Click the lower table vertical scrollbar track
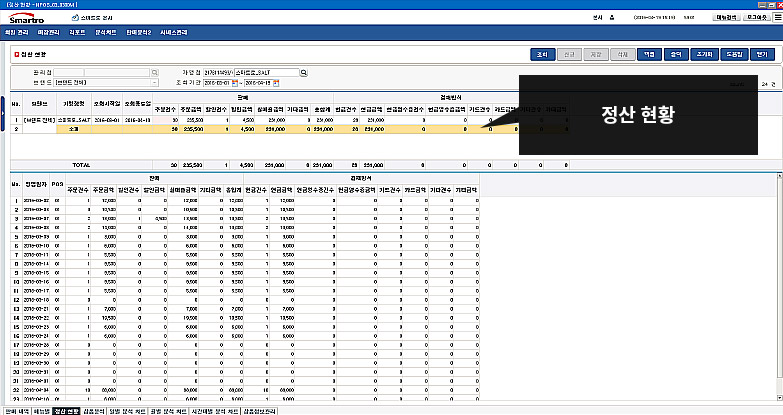783x415 pixels. coord(780,287)
